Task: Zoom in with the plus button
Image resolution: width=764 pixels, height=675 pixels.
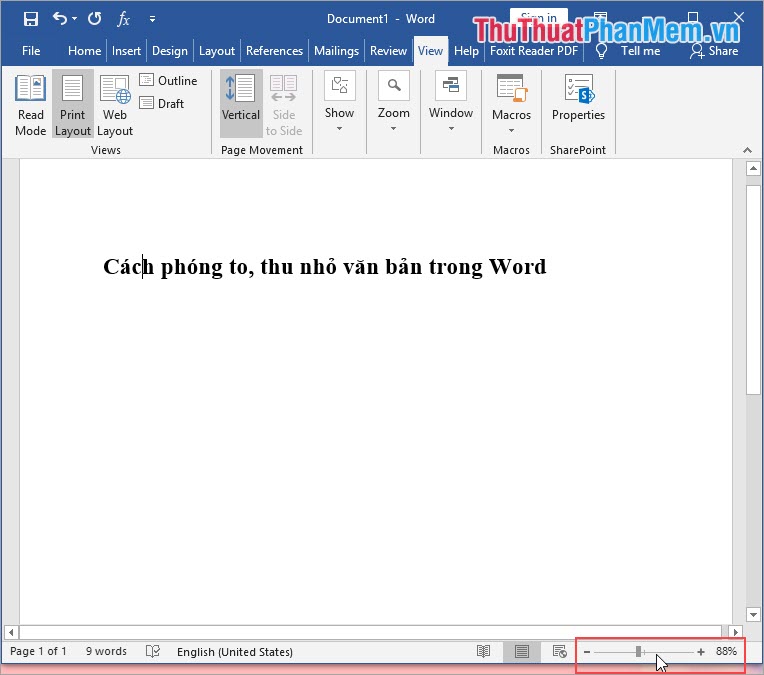Action: 701,652
